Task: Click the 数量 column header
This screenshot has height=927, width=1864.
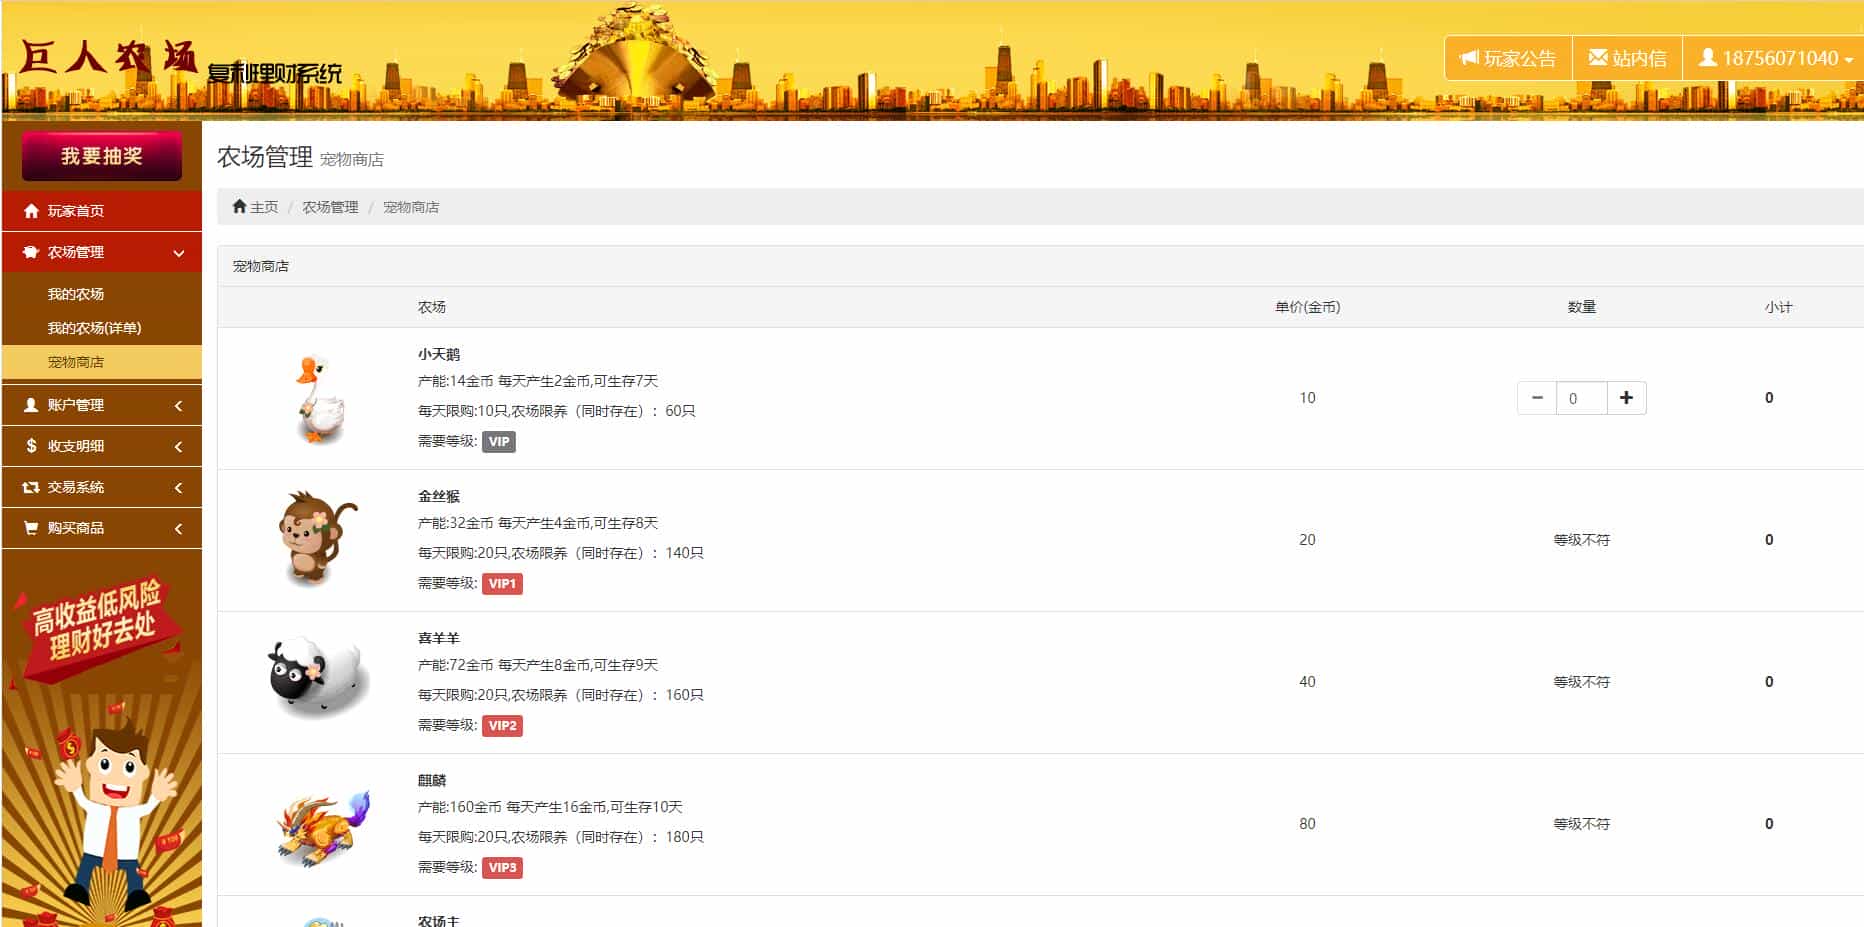Action: coord(1581,307)
